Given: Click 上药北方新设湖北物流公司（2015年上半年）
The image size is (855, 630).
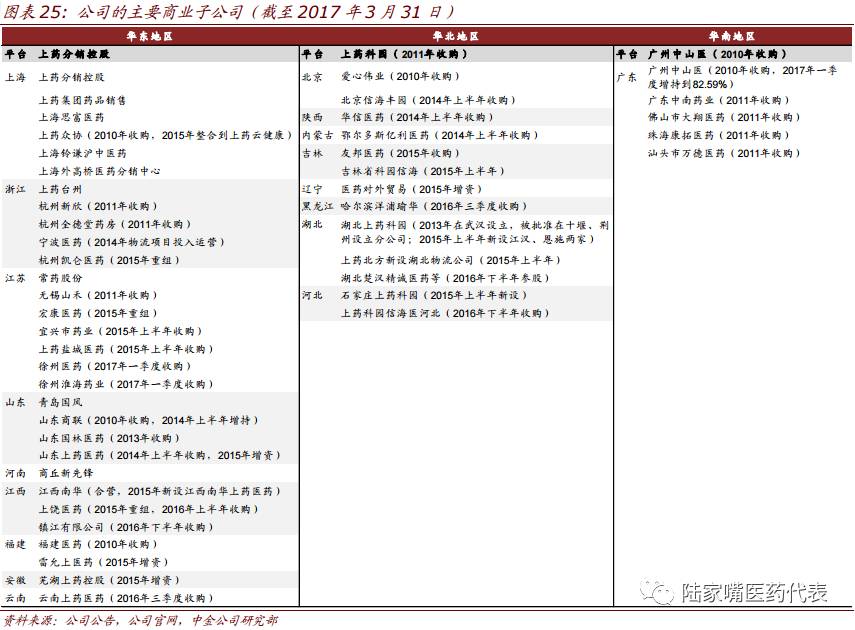Looking at the screenshot, I should [x=451, y=260].
